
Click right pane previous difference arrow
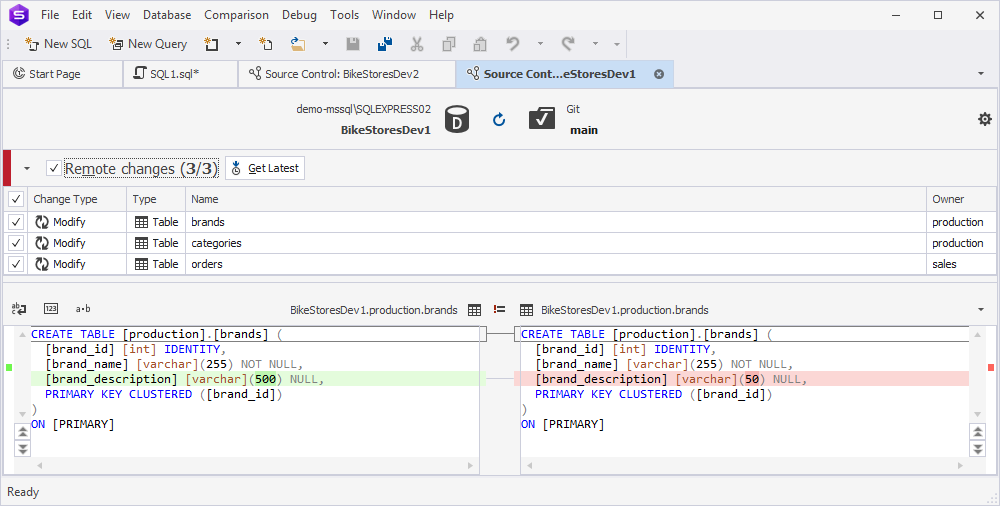[x=977, y=433]
